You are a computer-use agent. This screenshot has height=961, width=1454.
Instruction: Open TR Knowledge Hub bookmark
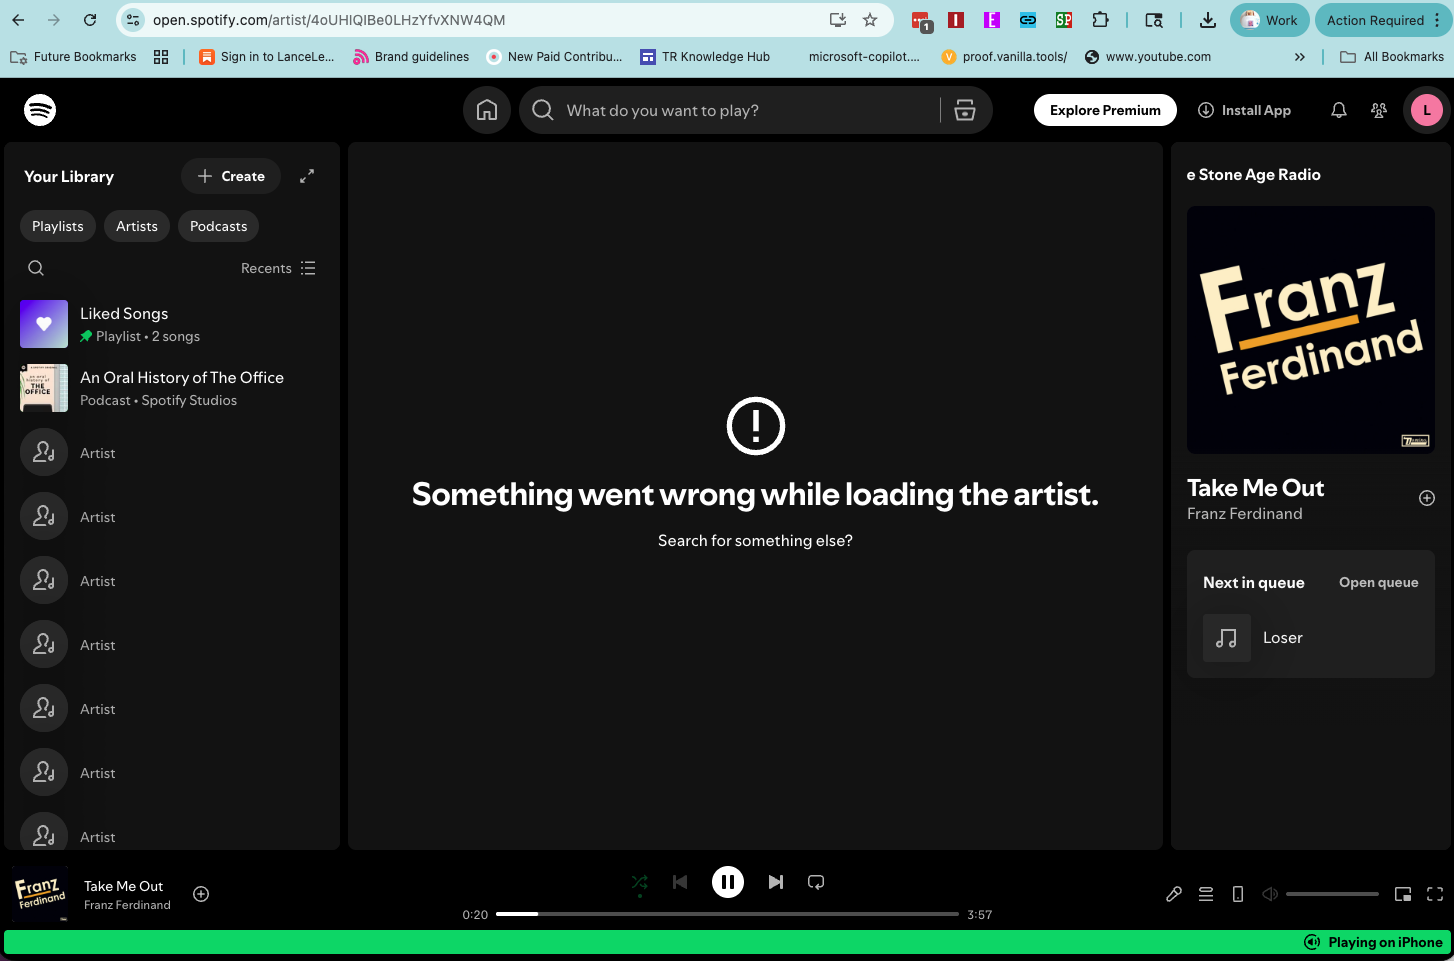pos(706,57)
